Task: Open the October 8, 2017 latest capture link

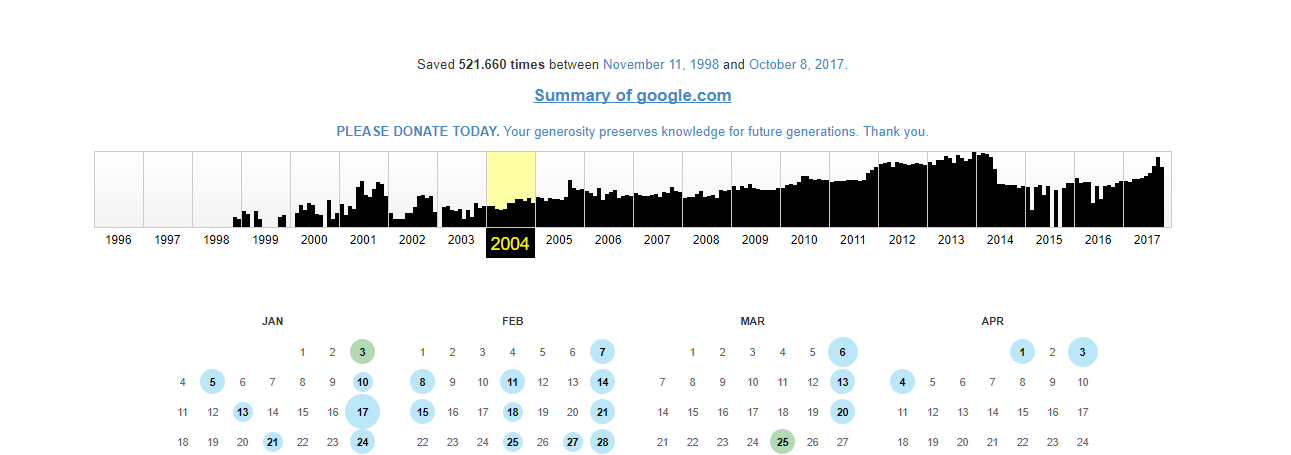Action: (x=797, y=65)
